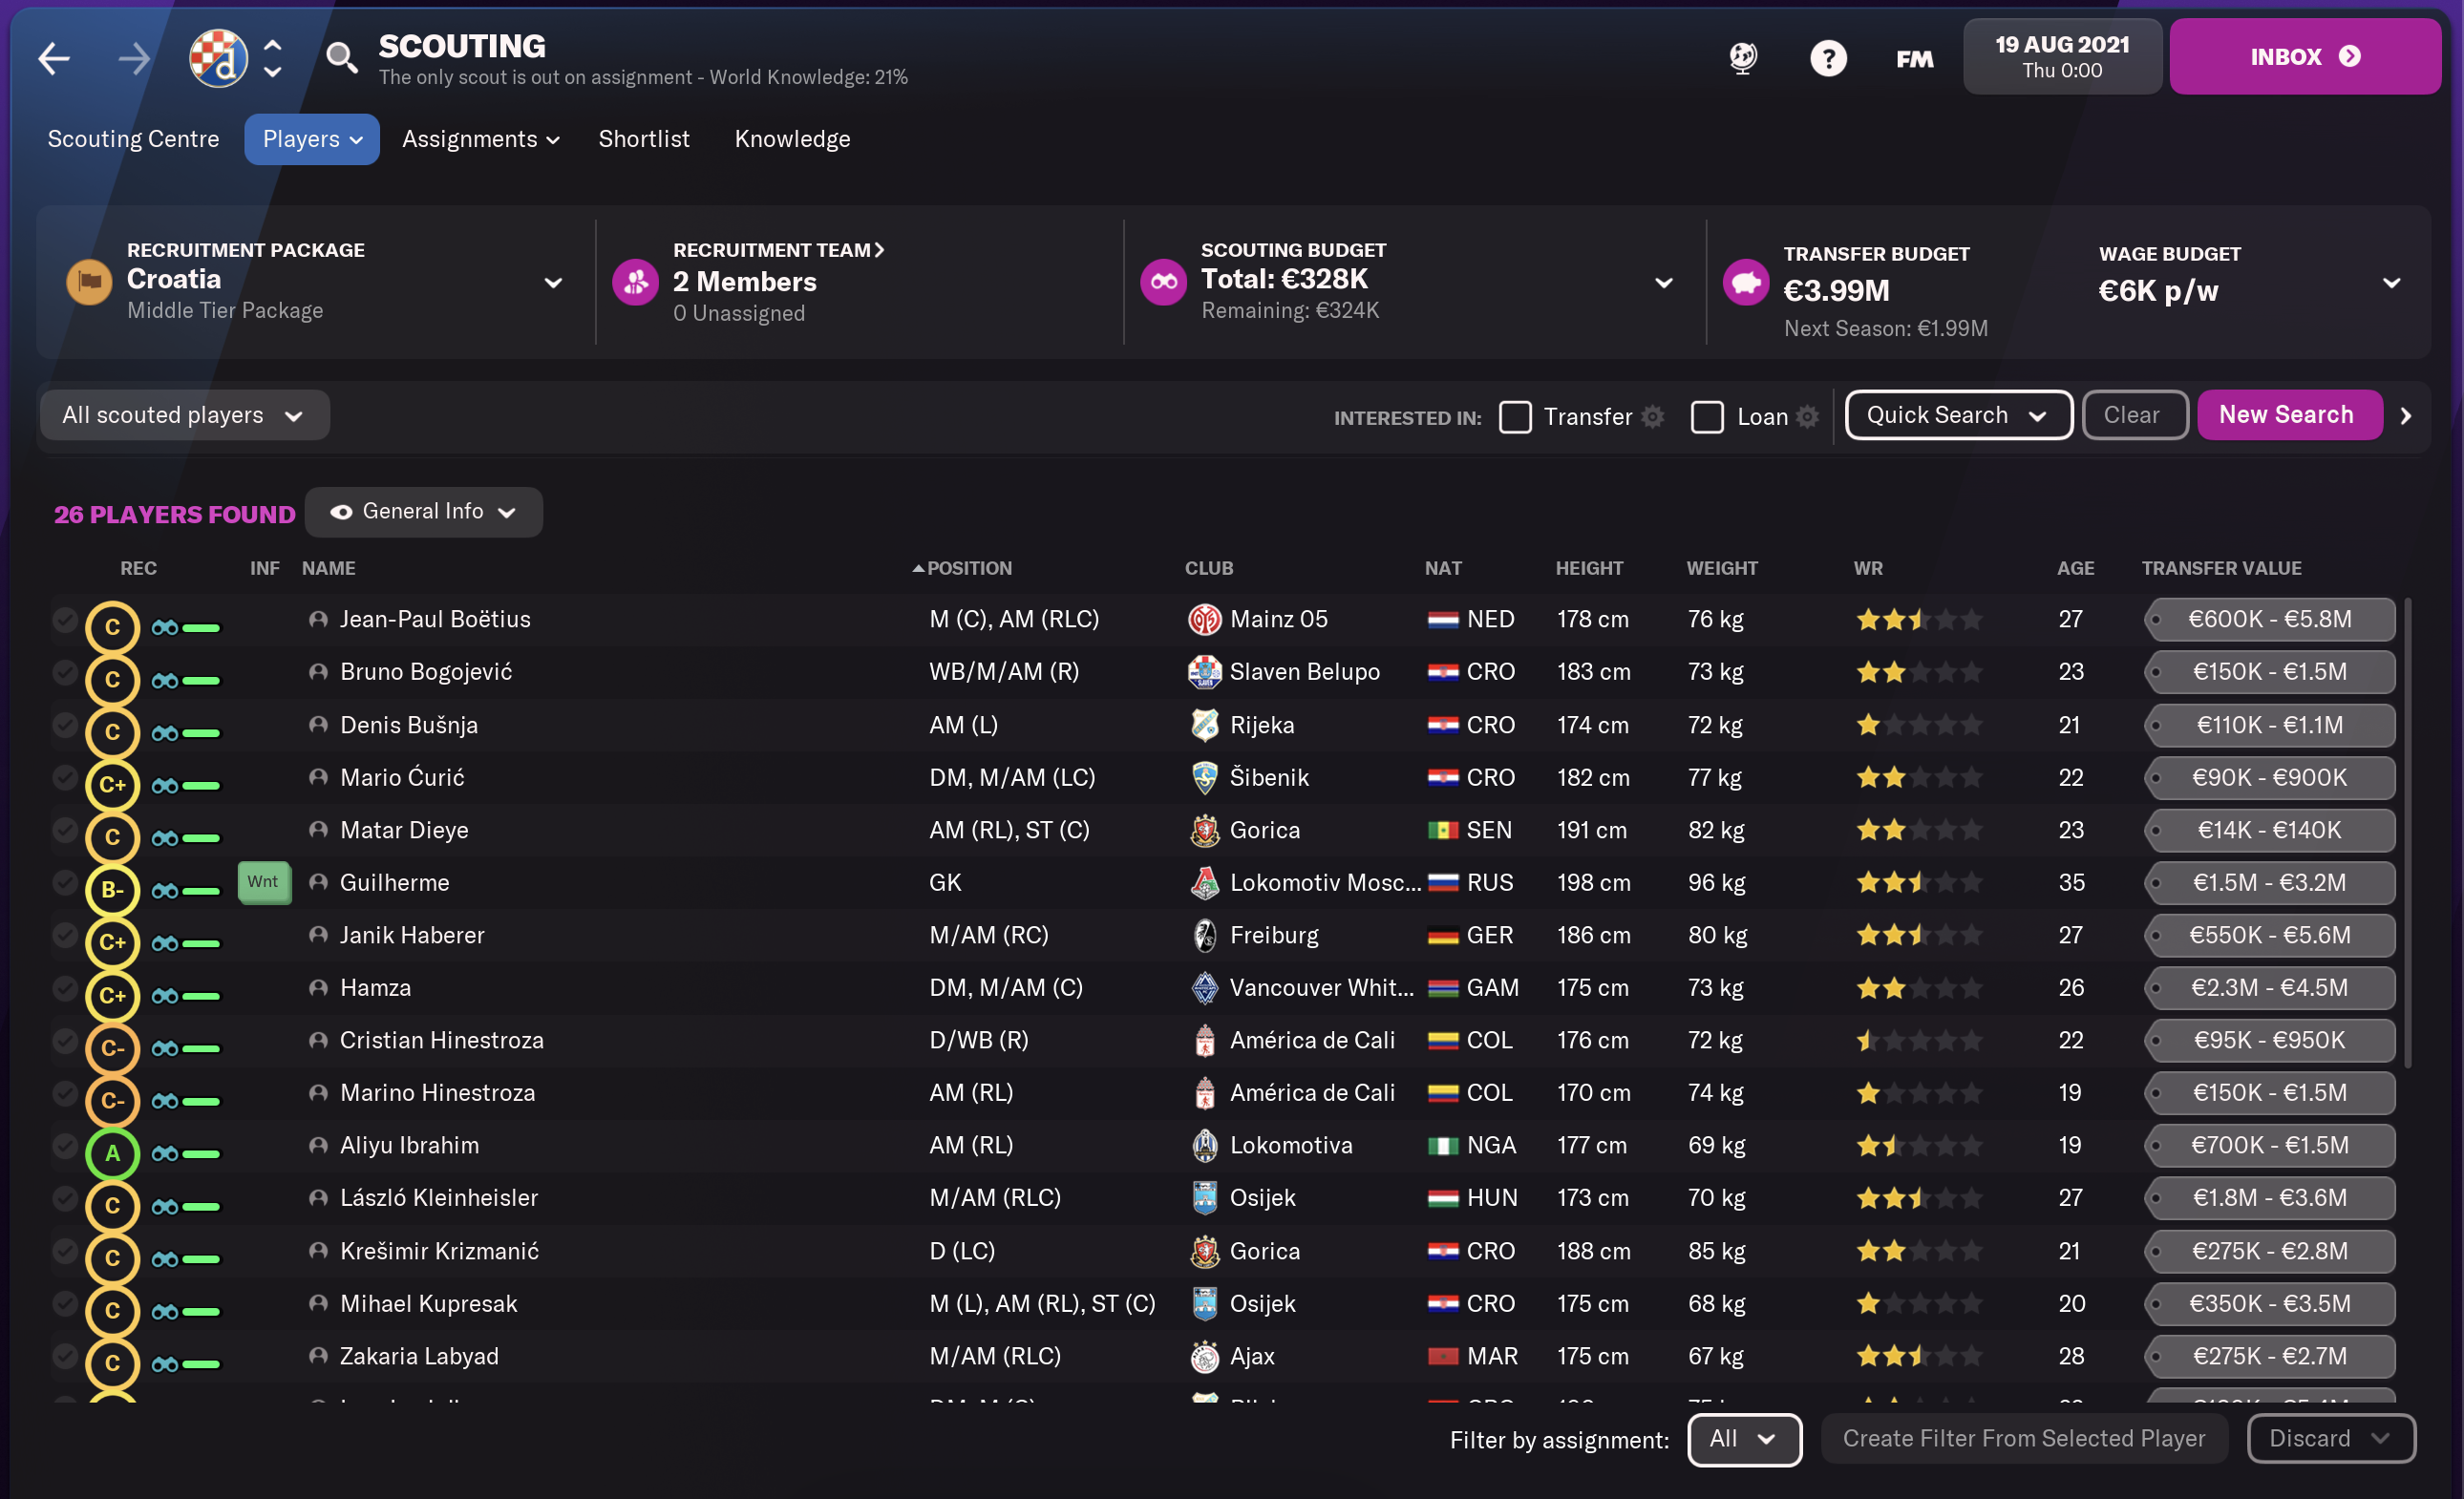Open the world globe overview icon
2464x1499 pixels.
(1743, 58)
